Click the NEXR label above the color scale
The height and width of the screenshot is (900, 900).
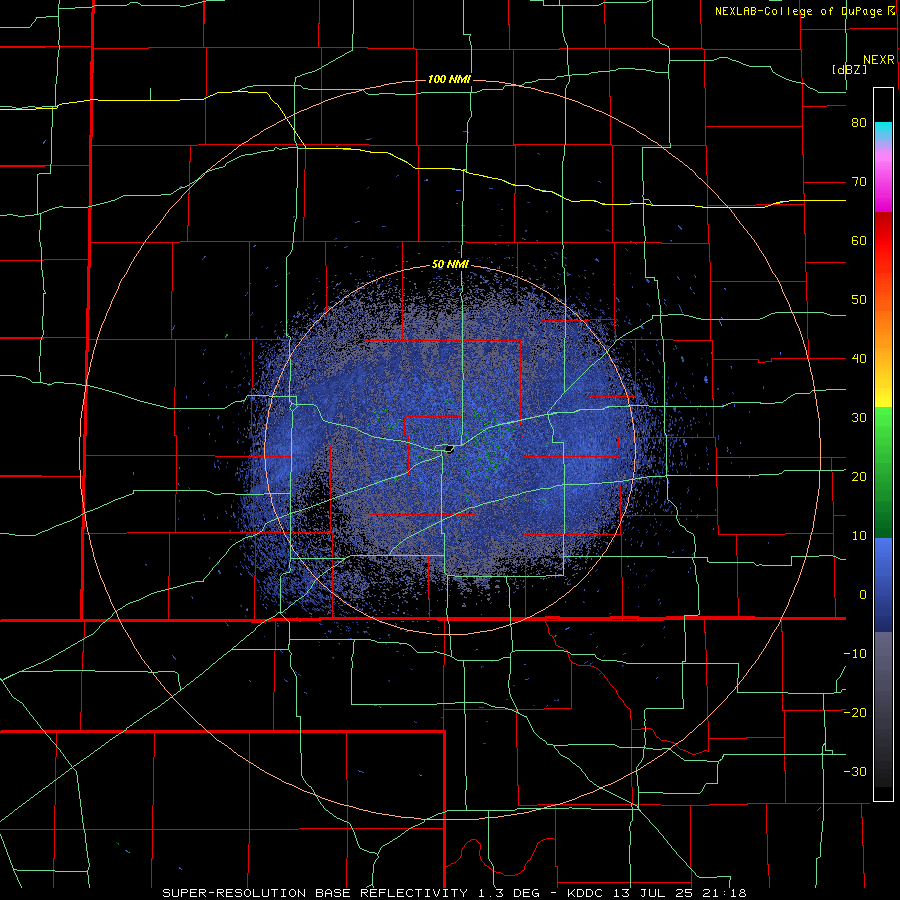[879, 60]
